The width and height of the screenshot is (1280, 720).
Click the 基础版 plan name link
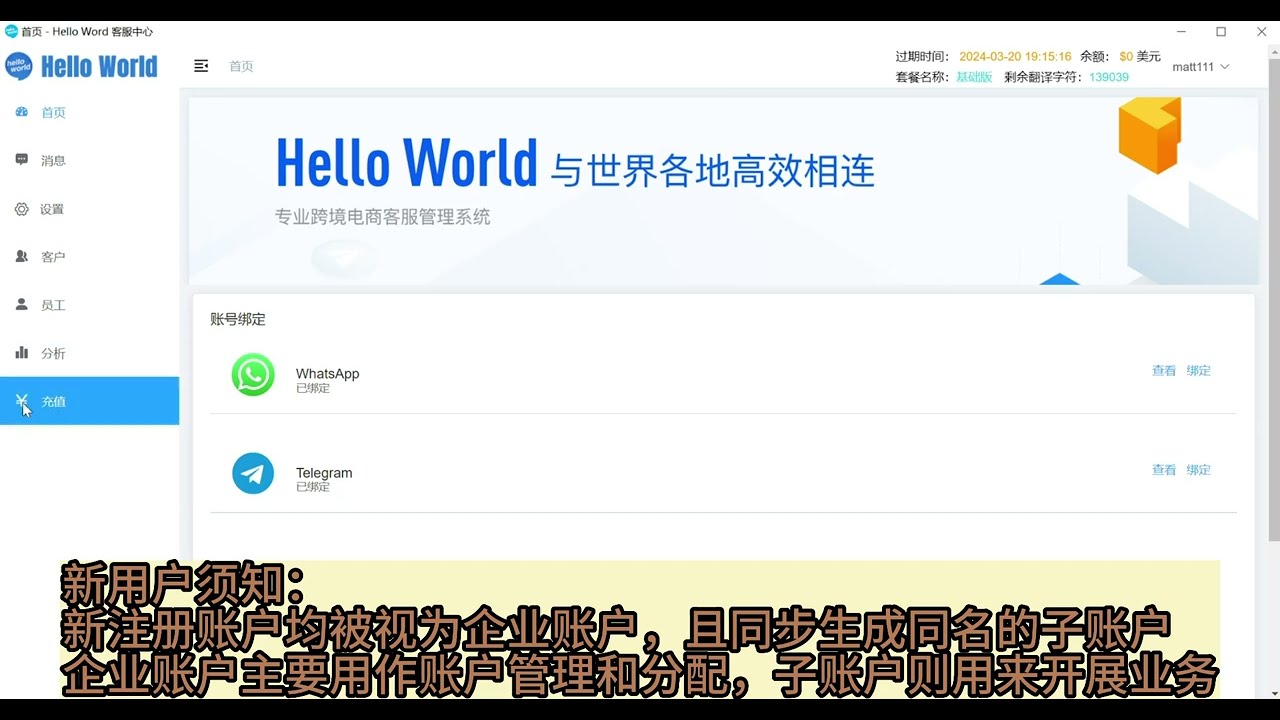(973, 77)
